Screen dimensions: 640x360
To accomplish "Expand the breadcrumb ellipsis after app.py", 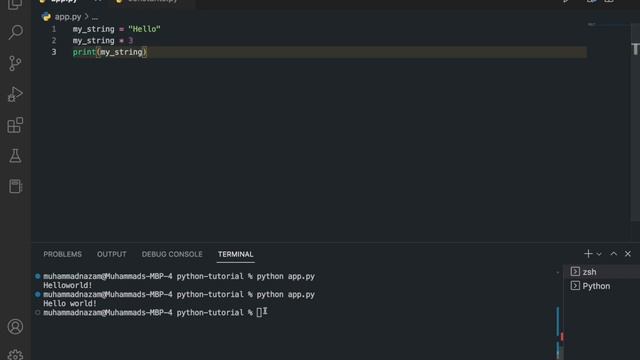I will [95, 17].
